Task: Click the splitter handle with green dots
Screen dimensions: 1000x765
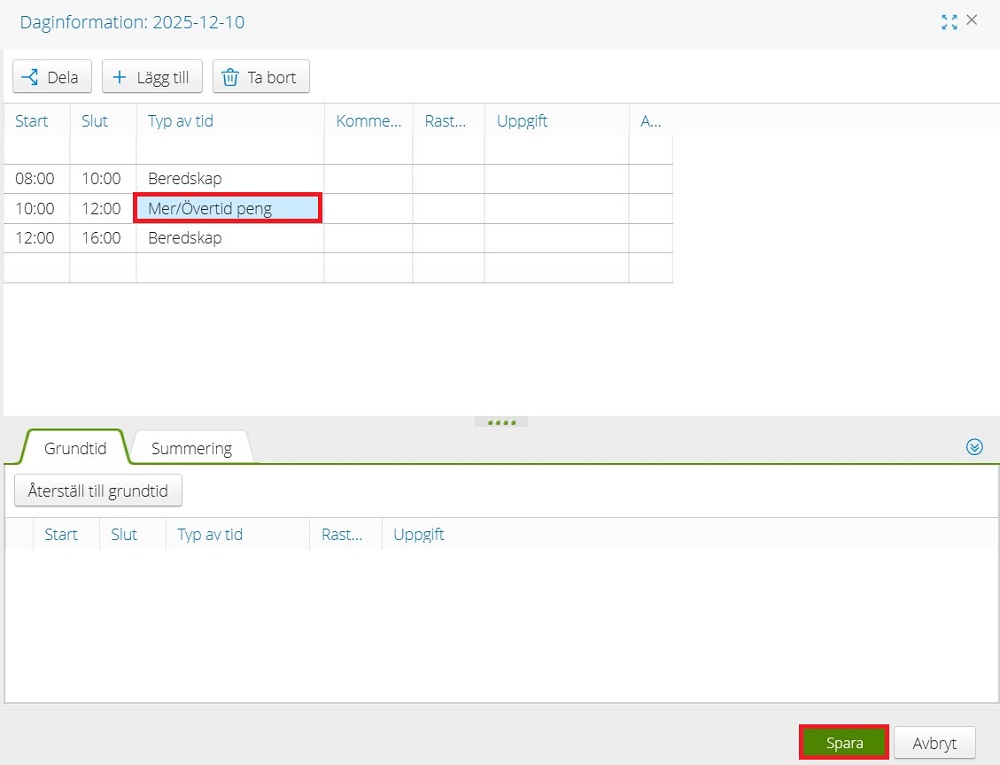Action: point(501,422)
